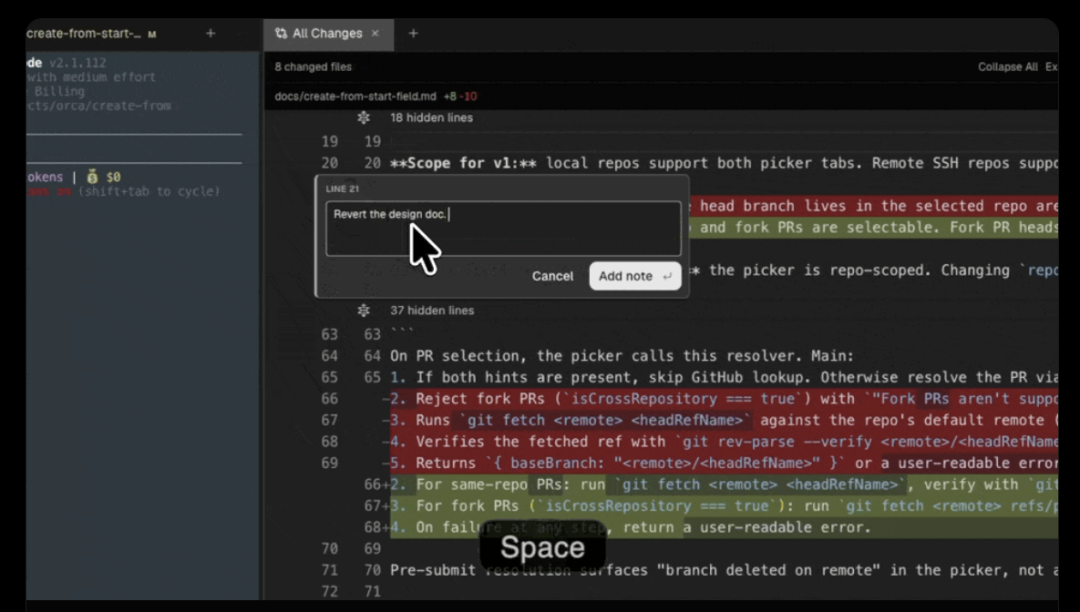Focus the note text field
1080x612 pixels.
click(x=503, y=229)
